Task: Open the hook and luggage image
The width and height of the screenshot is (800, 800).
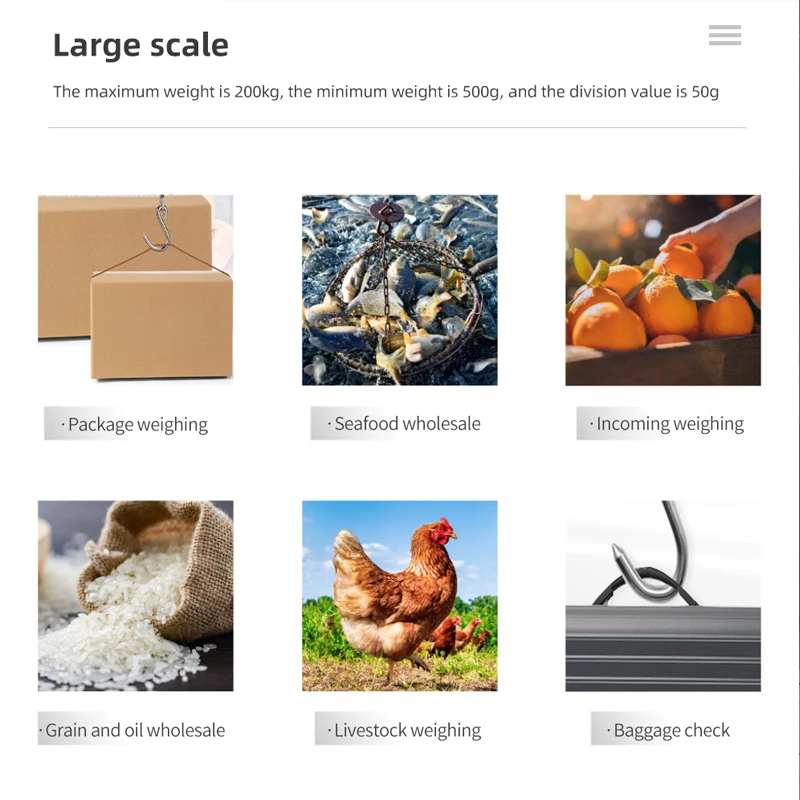Action: [x=663, y=596]
